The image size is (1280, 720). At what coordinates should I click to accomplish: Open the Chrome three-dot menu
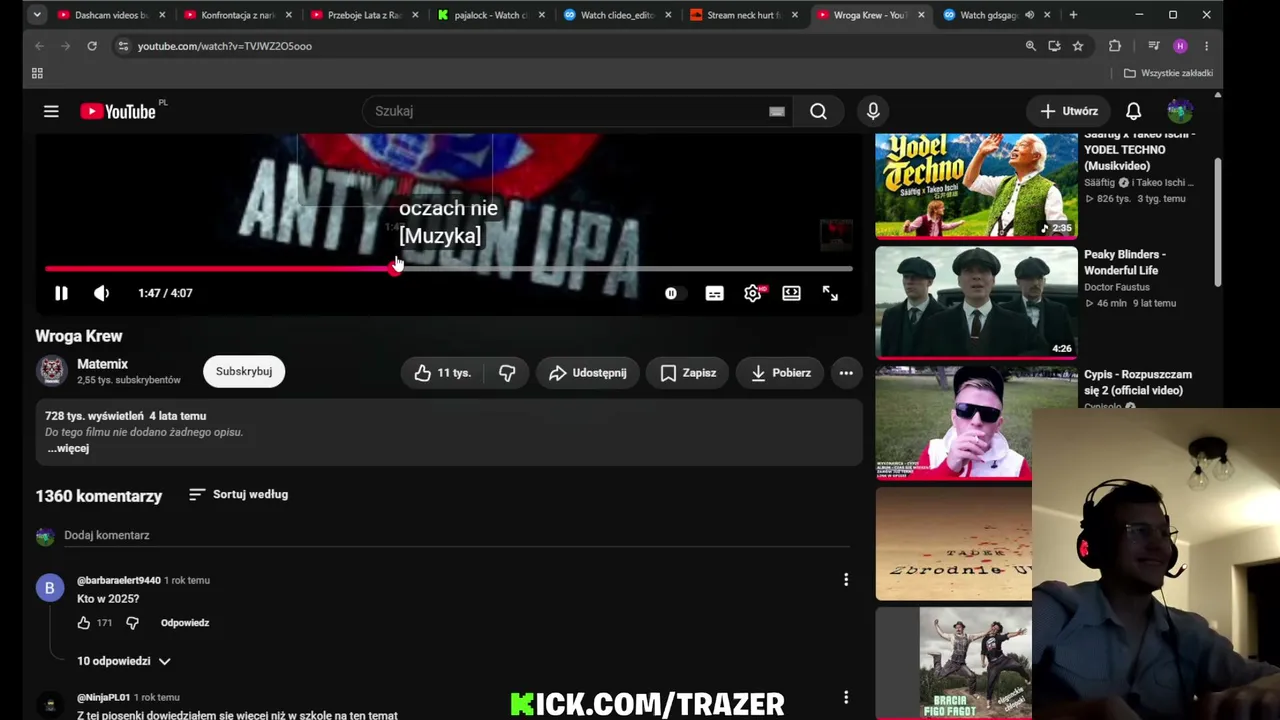pos(1206,46)
